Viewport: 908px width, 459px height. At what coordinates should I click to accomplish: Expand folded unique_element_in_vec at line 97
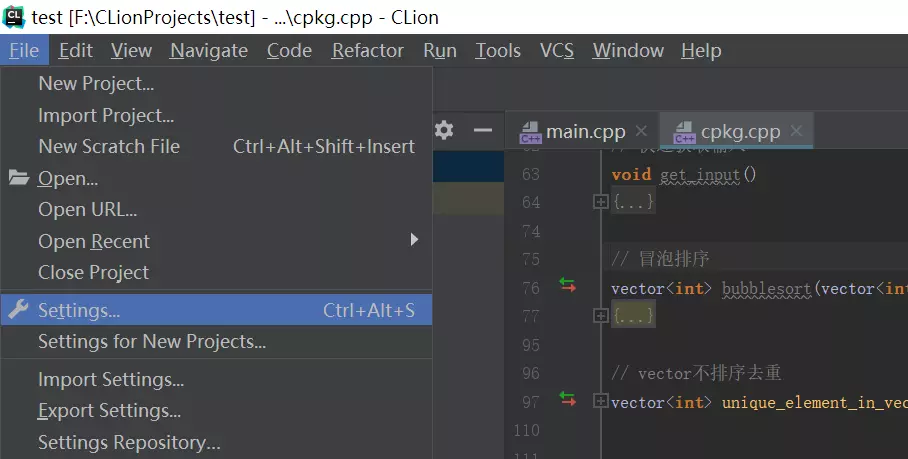point(601,401)
